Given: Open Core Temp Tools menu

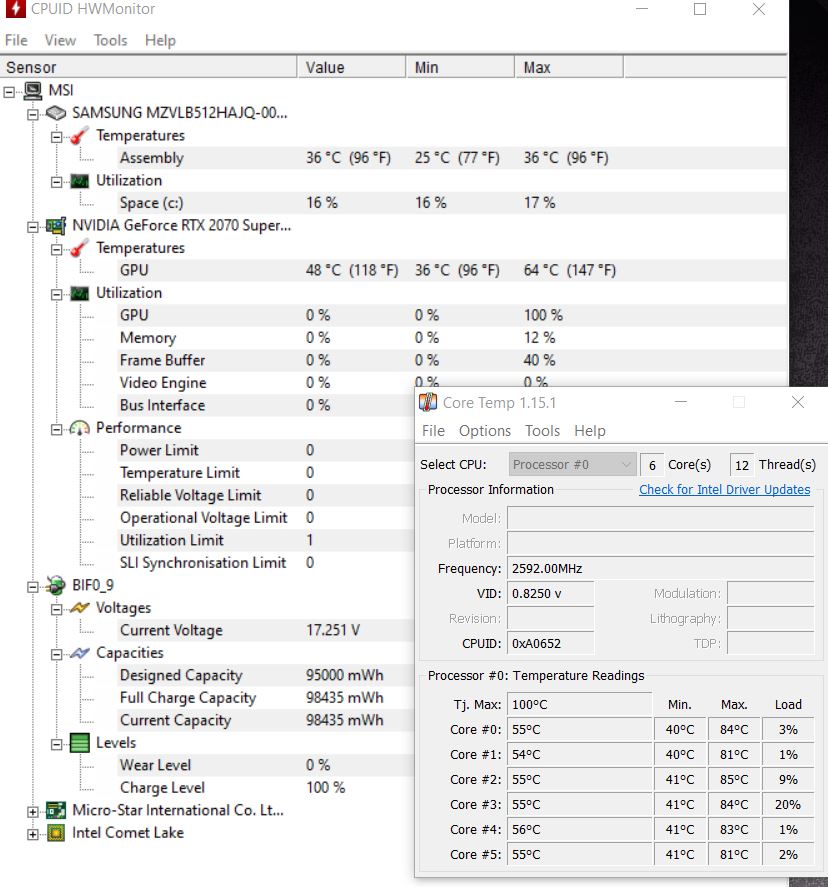Looking at the screenshot, I should click(x=542, y=431).
